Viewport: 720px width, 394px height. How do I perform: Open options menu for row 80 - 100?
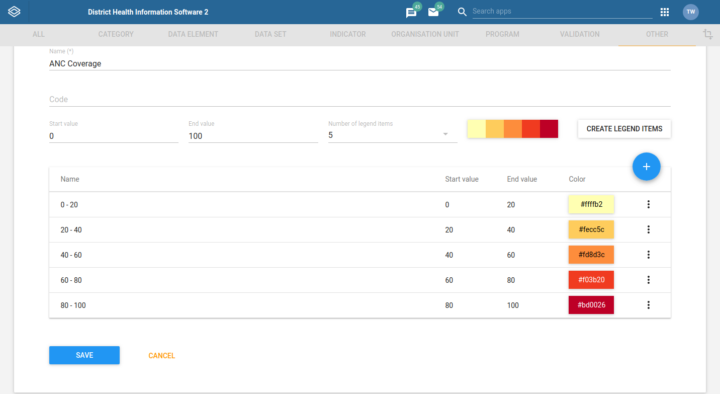click(648, 305)
